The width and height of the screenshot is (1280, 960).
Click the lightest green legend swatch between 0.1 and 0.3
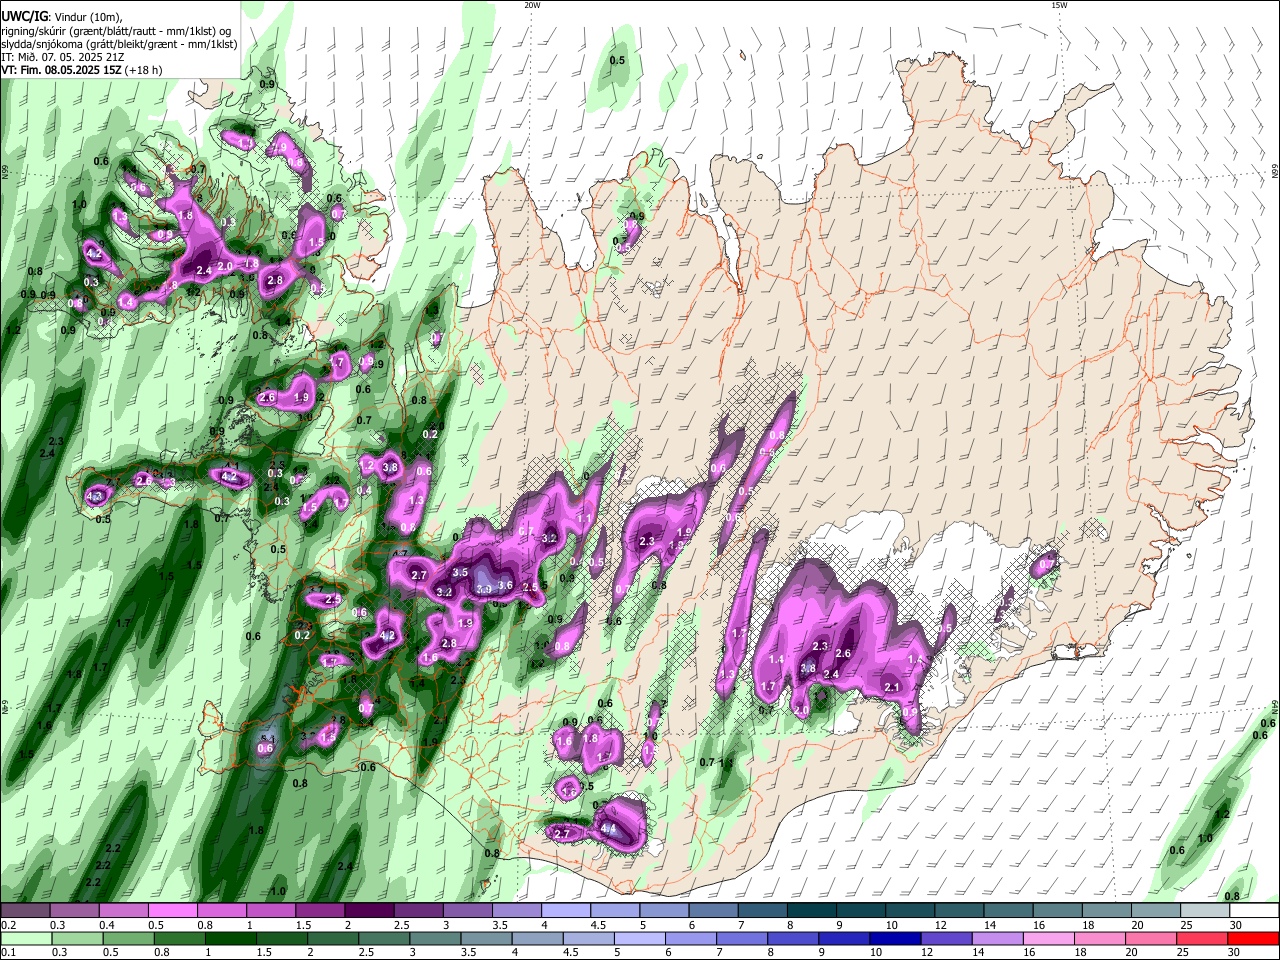[x=27, y=938]
